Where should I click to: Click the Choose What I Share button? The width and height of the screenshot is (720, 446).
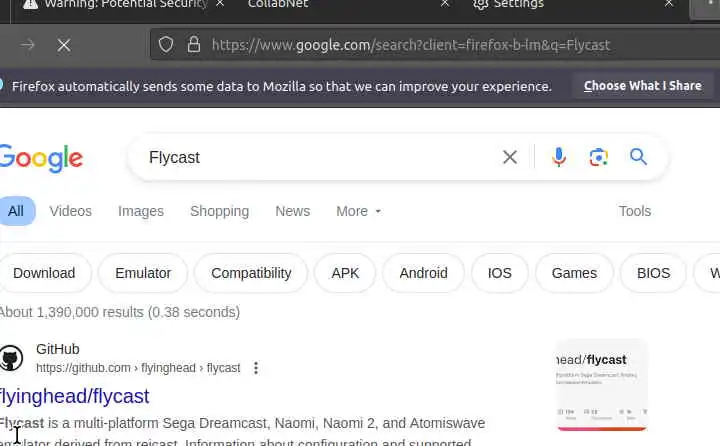point(642,86)
